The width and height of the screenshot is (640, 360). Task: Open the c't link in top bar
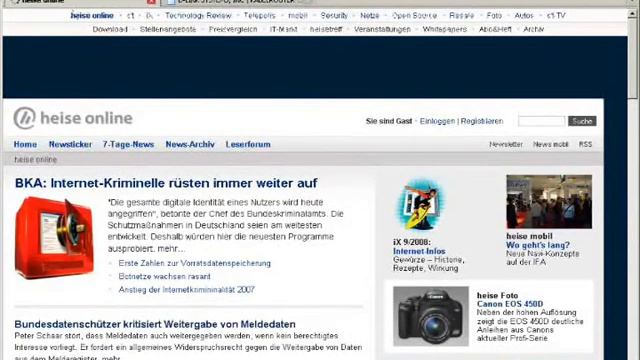click(130, 16)
